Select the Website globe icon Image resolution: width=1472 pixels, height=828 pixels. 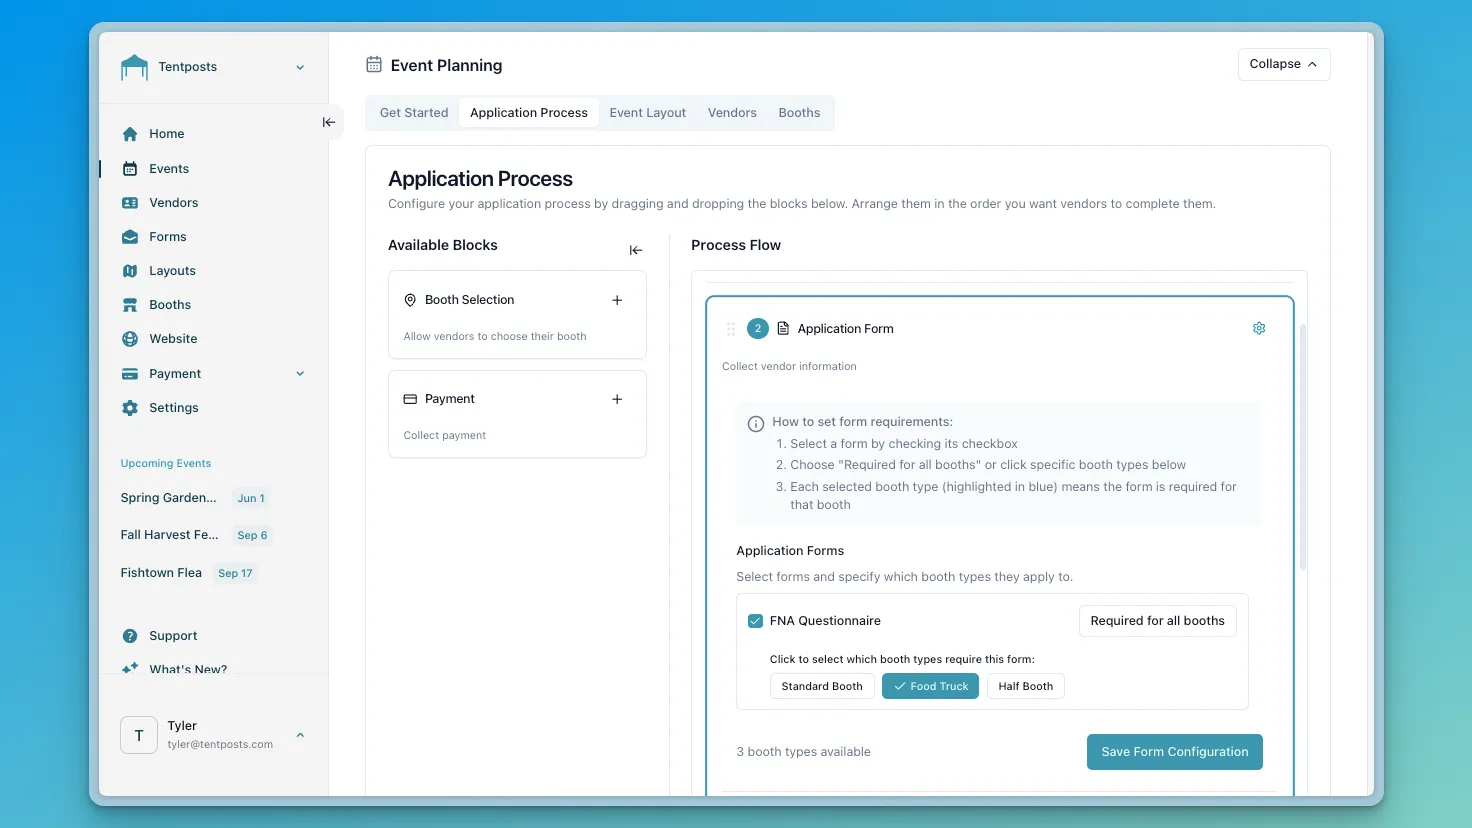tap(130, 338)
